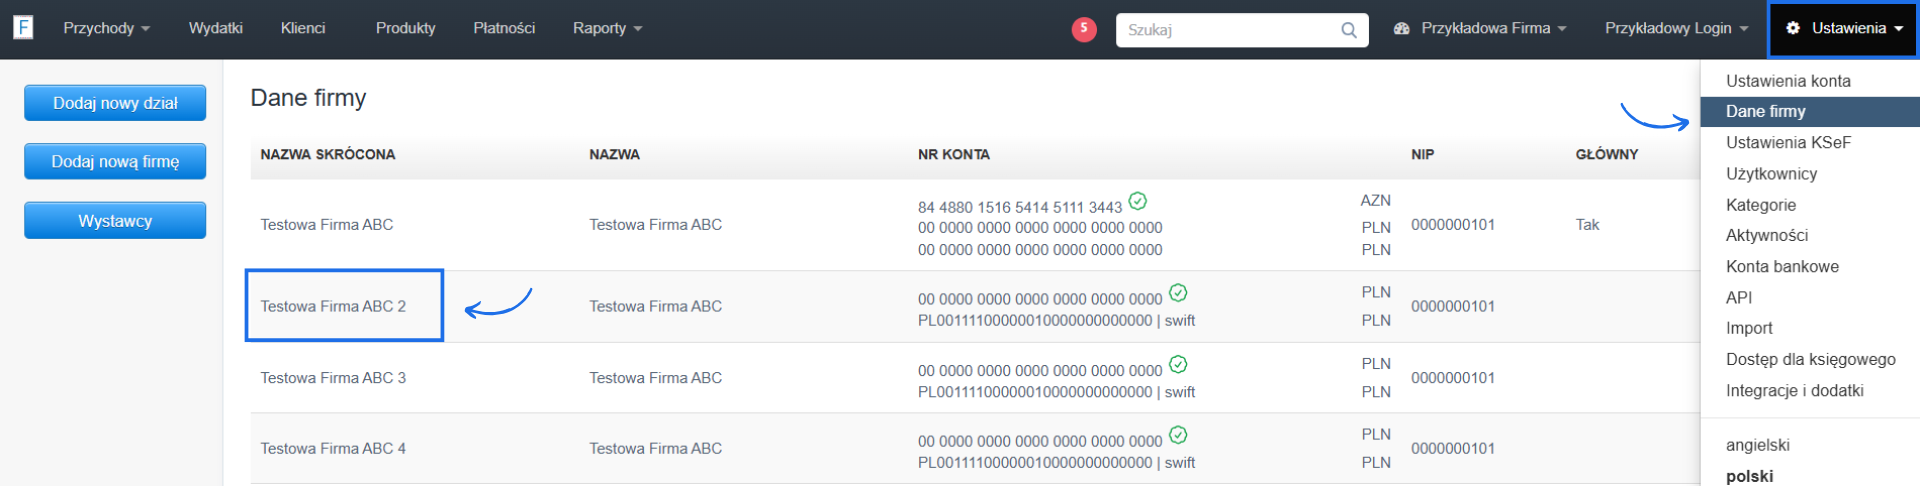Click account number 84 4880 1516 5414 5111 3443
Image resolution: width=1920 pixels, height=486 pixels.
[1020, 207]
